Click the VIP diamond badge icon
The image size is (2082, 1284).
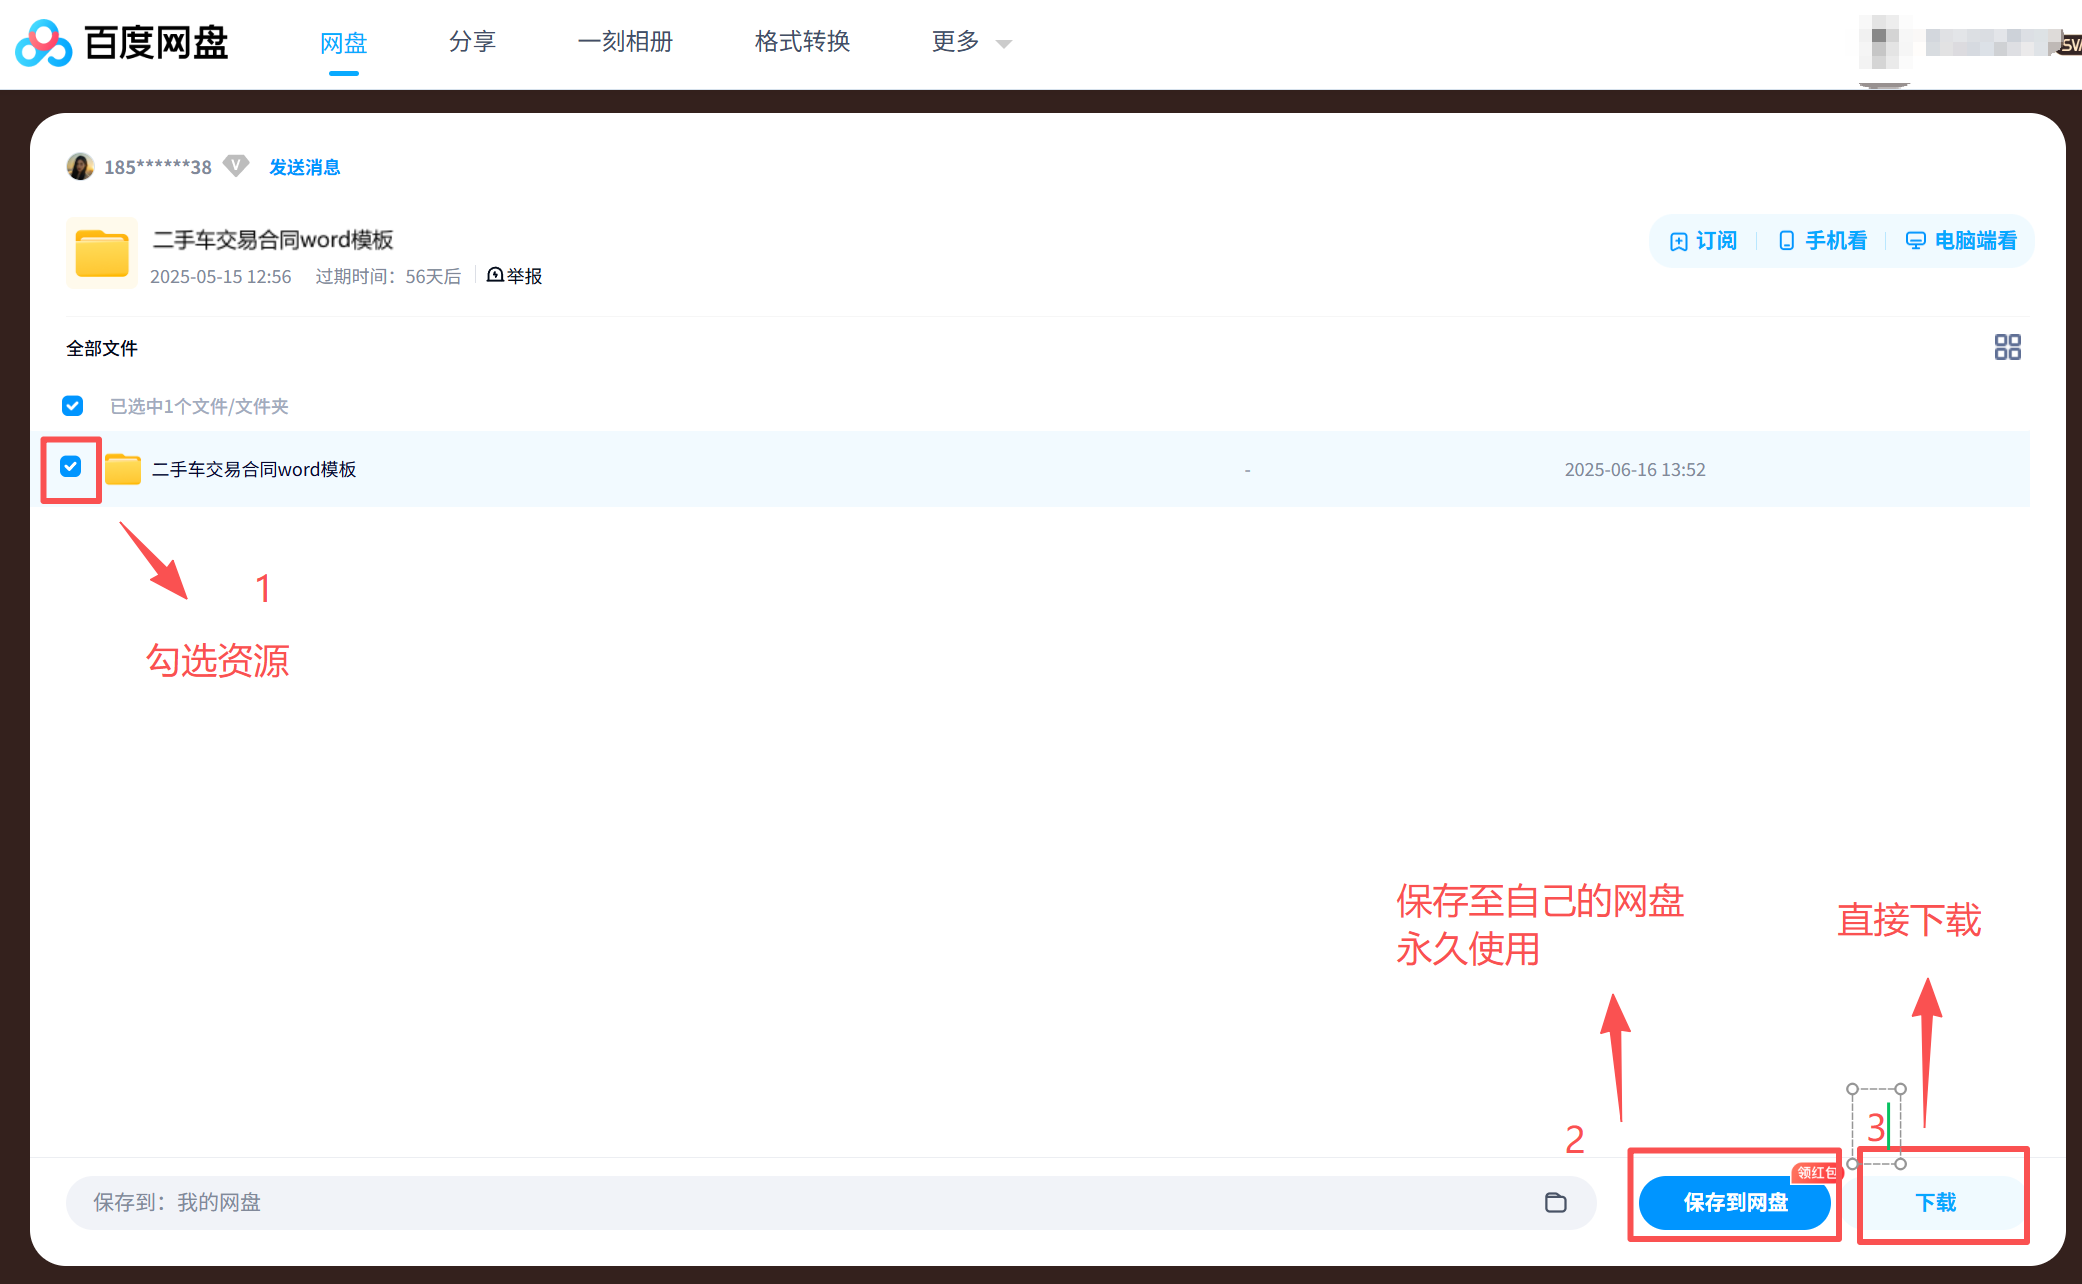236,166
